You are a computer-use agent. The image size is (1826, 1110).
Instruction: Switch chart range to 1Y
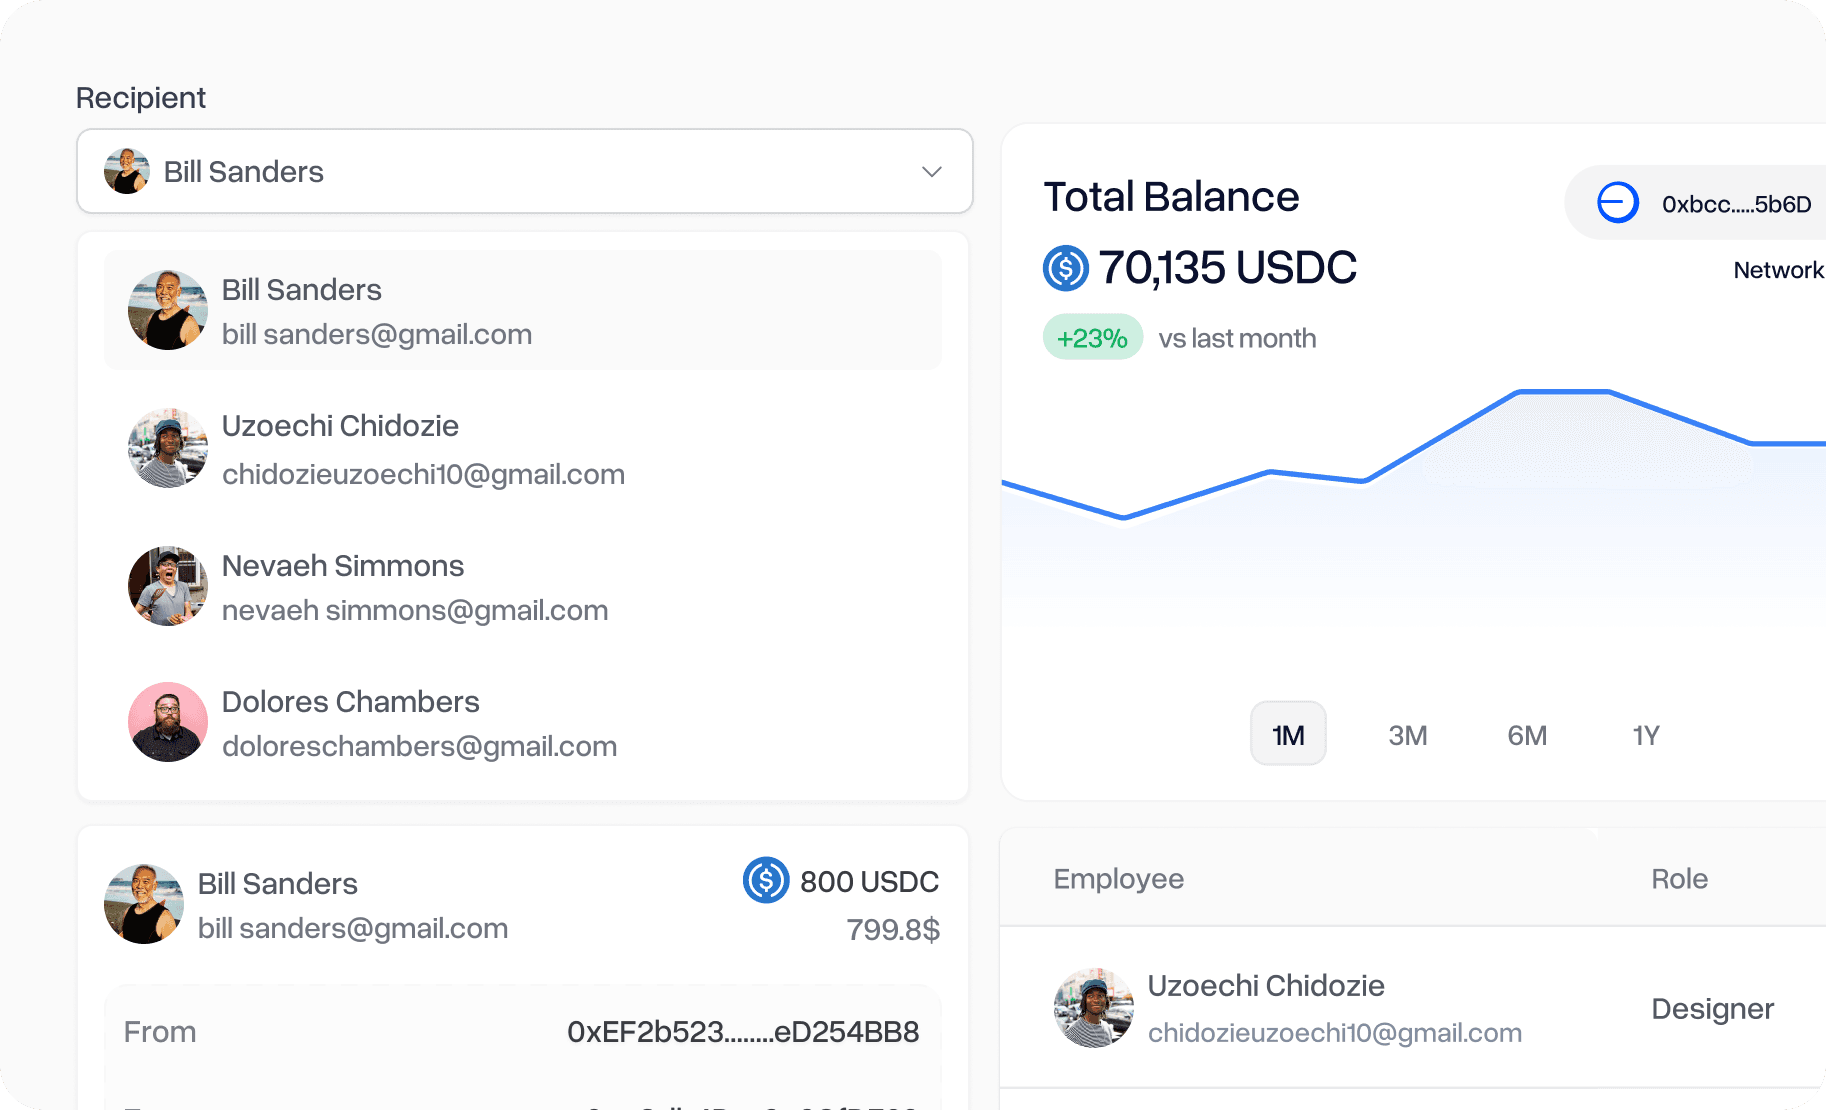[1646, 736]
